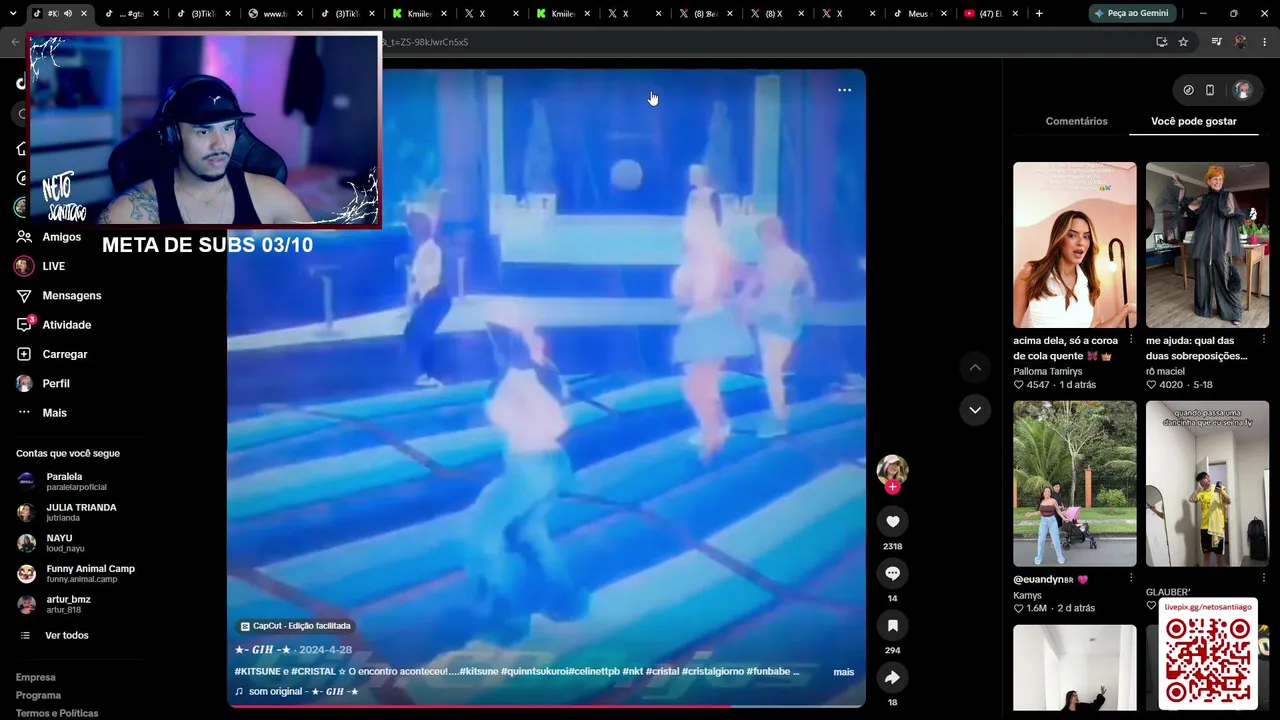1280x720 pixels.
Task: Open options for the 'acima dela' video card
Action: pyautogui.click(x=1131, y=340)
